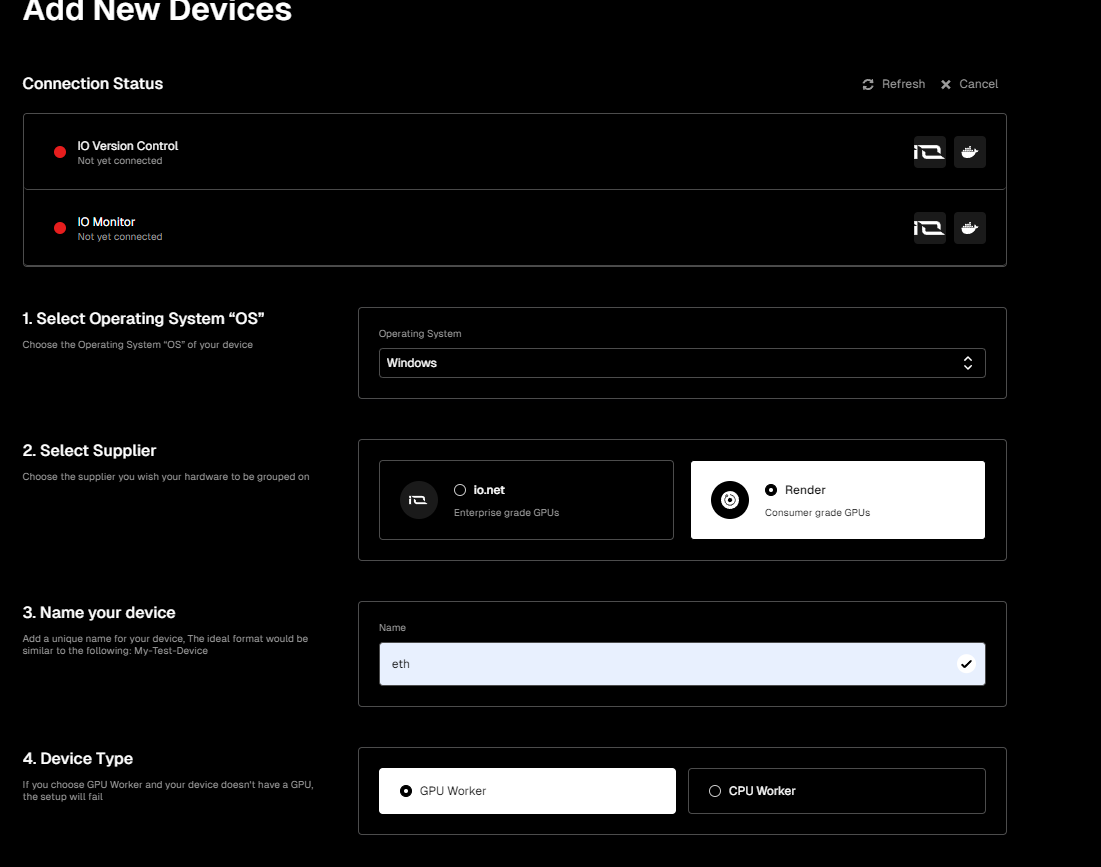Choose the GPU Worker radio option
This screenshot has width=1101, height=867.
click(406, 791)
